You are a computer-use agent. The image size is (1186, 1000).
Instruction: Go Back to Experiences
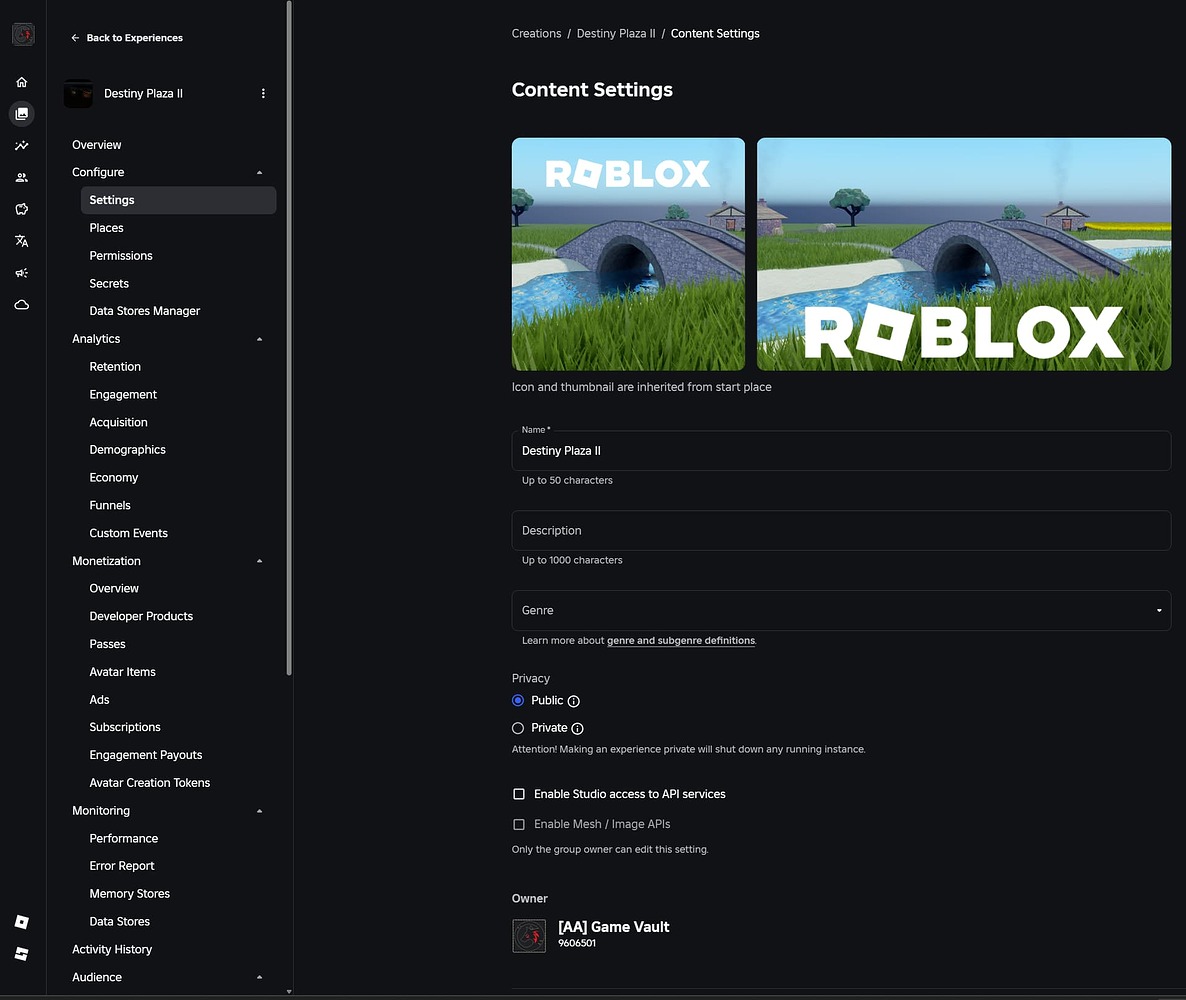point(127,38)
